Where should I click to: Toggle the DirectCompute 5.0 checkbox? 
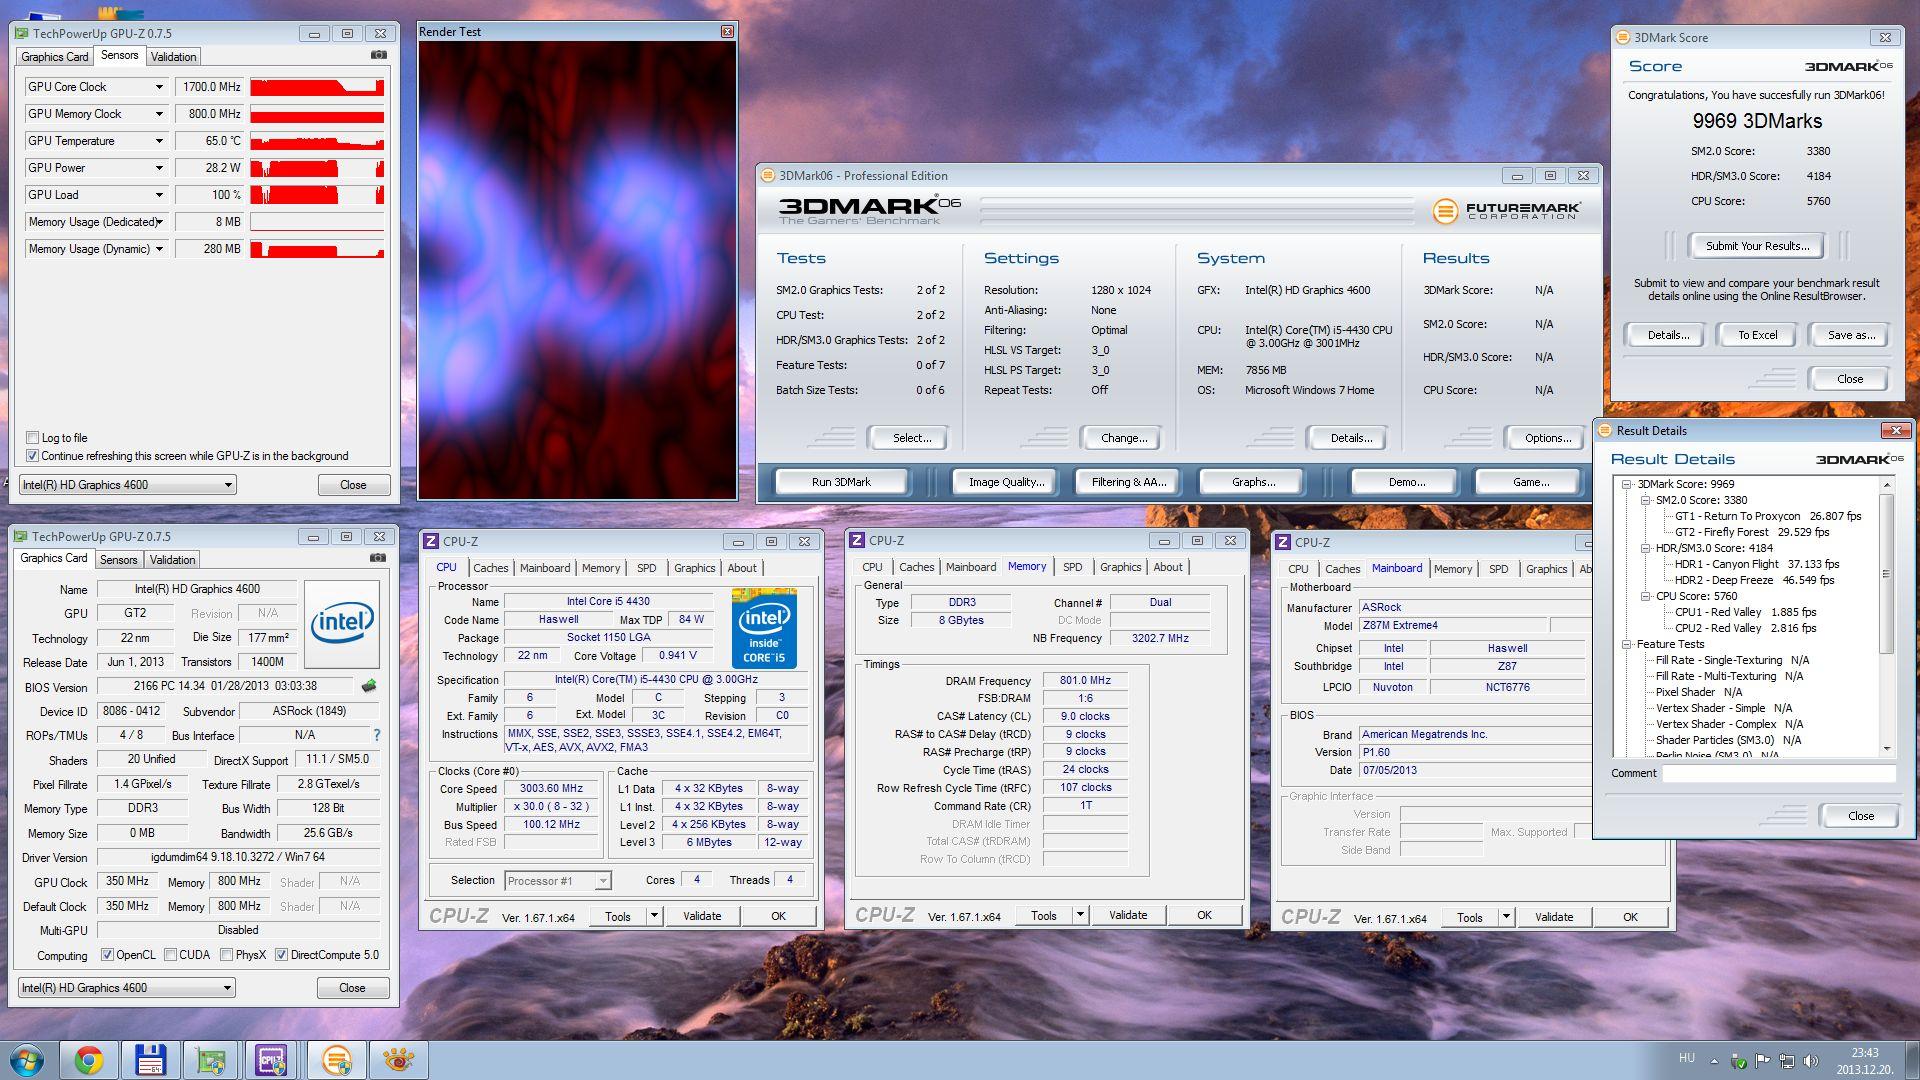281,955
